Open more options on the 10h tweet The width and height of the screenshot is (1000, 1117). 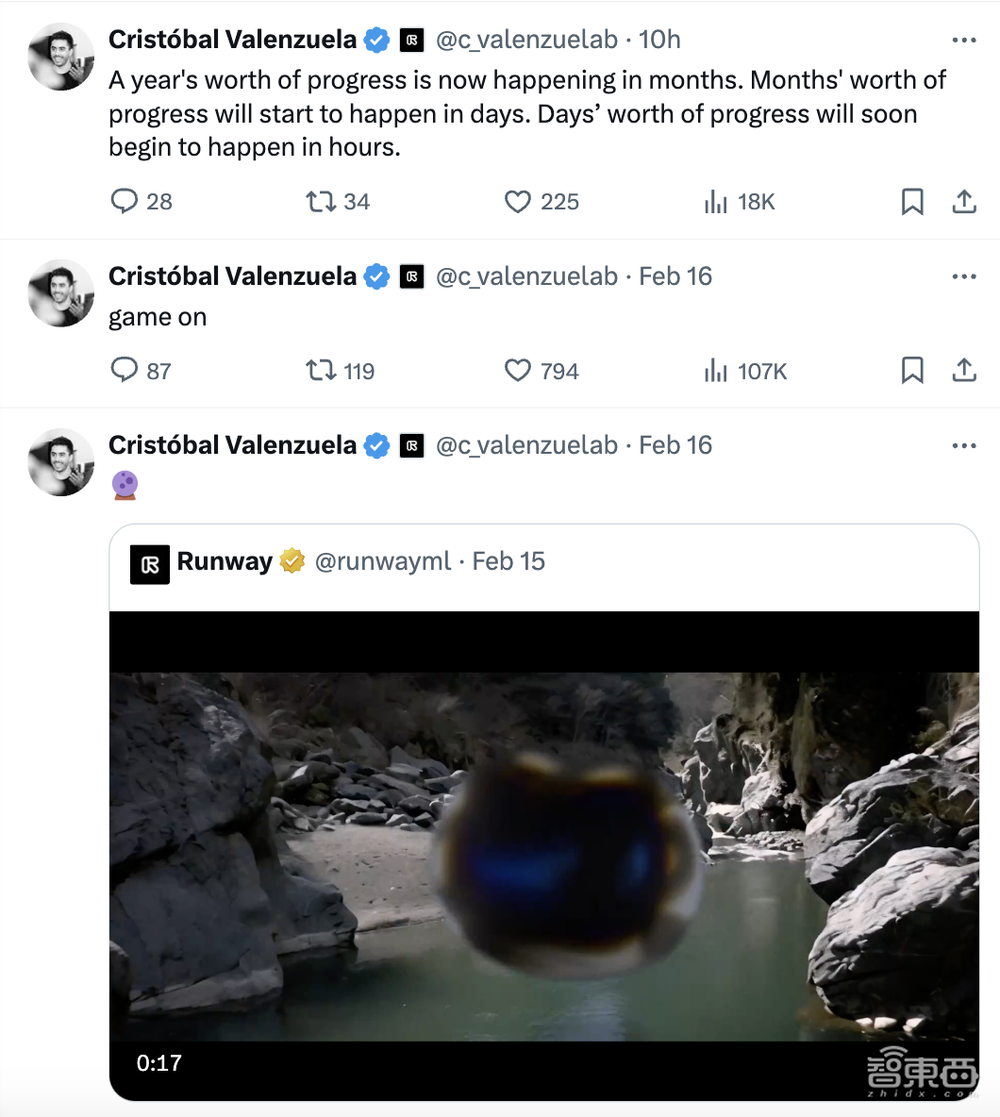pos(964,40)
